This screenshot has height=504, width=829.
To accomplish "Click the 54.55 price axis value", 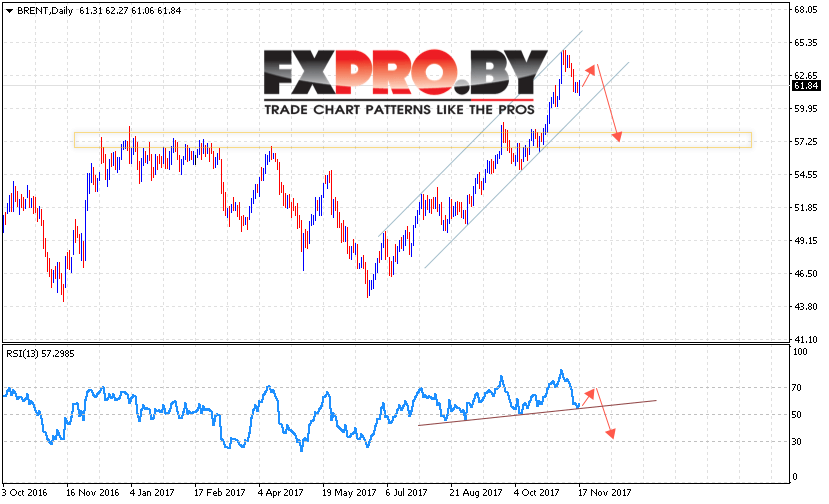I will tap(806, 175).
